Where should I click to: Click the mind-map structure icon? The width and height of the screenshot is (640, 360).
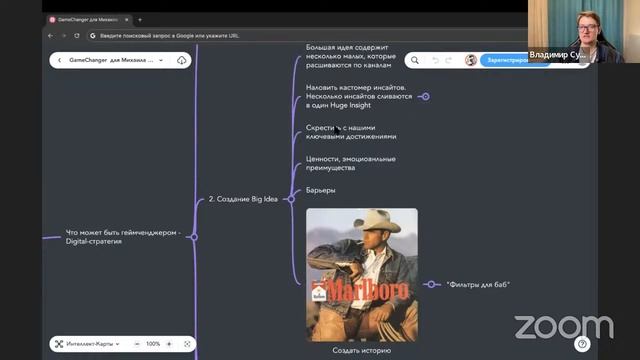point(59,344)
